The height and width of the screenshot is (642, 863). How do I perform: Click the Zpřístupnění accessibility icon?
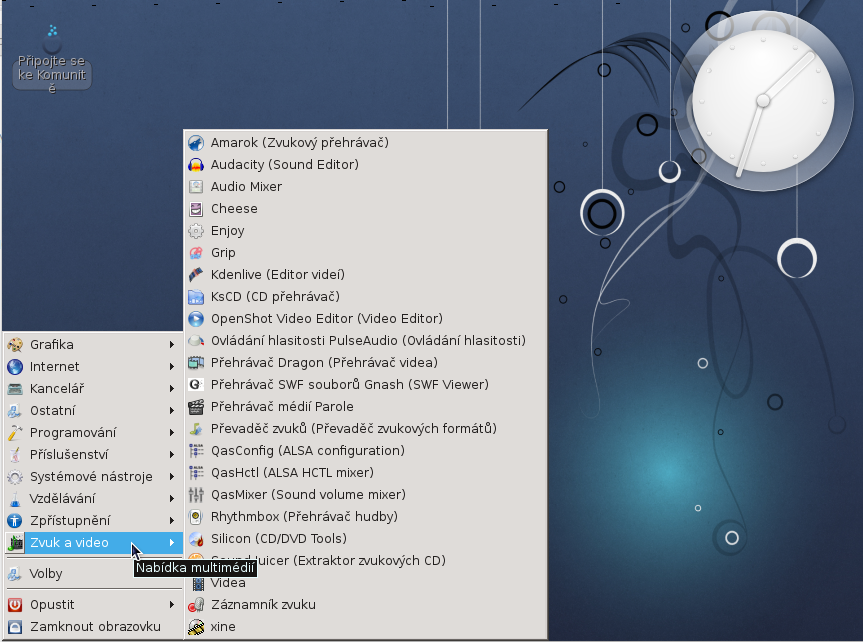pyautogui.click(x=15, y=521)
